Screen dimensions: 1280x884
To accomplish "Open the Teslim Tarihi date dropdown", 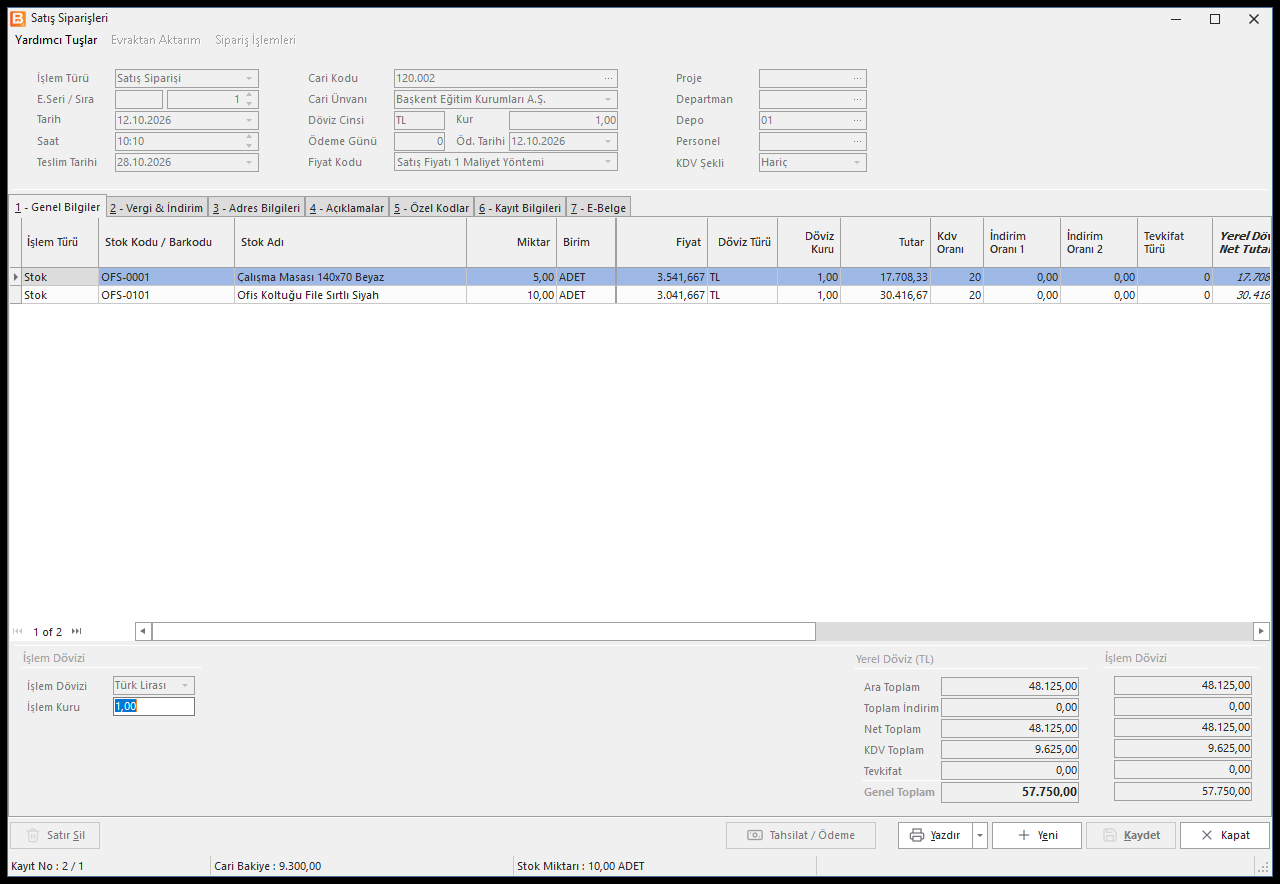I will tap(249, 162).
